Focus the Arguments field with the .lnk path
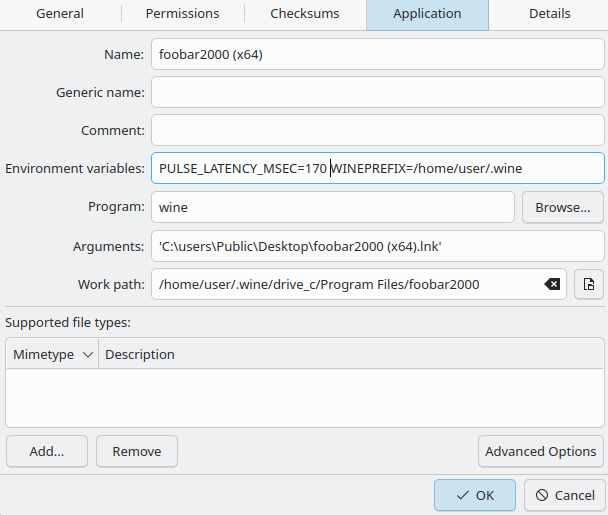Screen dimensions: 608x515 (x=378, y=246)
